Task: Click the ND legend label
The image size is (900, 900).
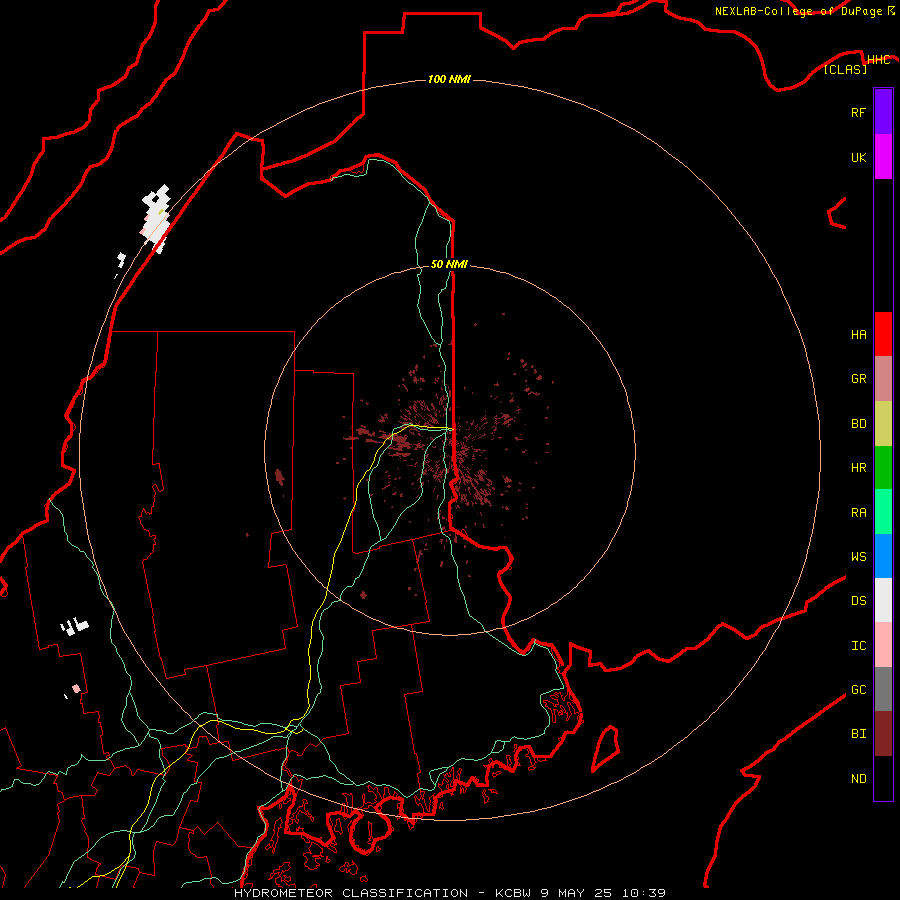Action: point(858,779)
